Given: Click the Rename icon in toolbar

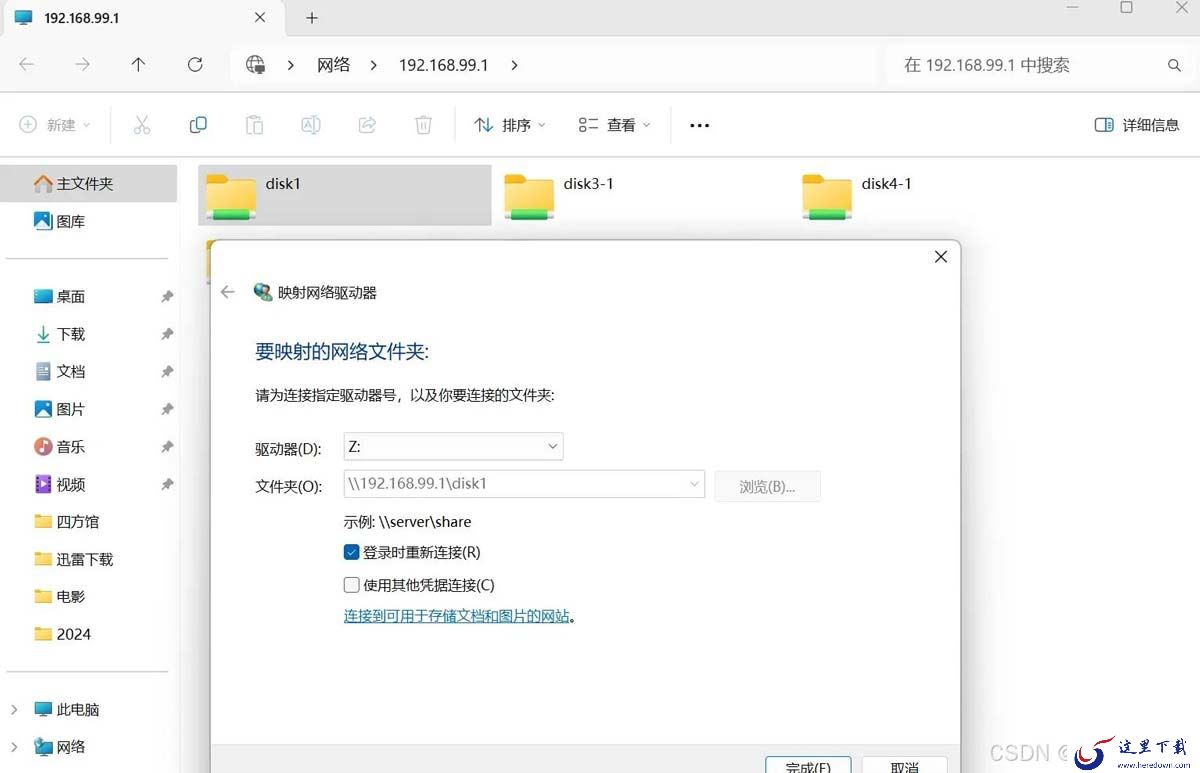Looking at the screenshot, I should point(311,125).
